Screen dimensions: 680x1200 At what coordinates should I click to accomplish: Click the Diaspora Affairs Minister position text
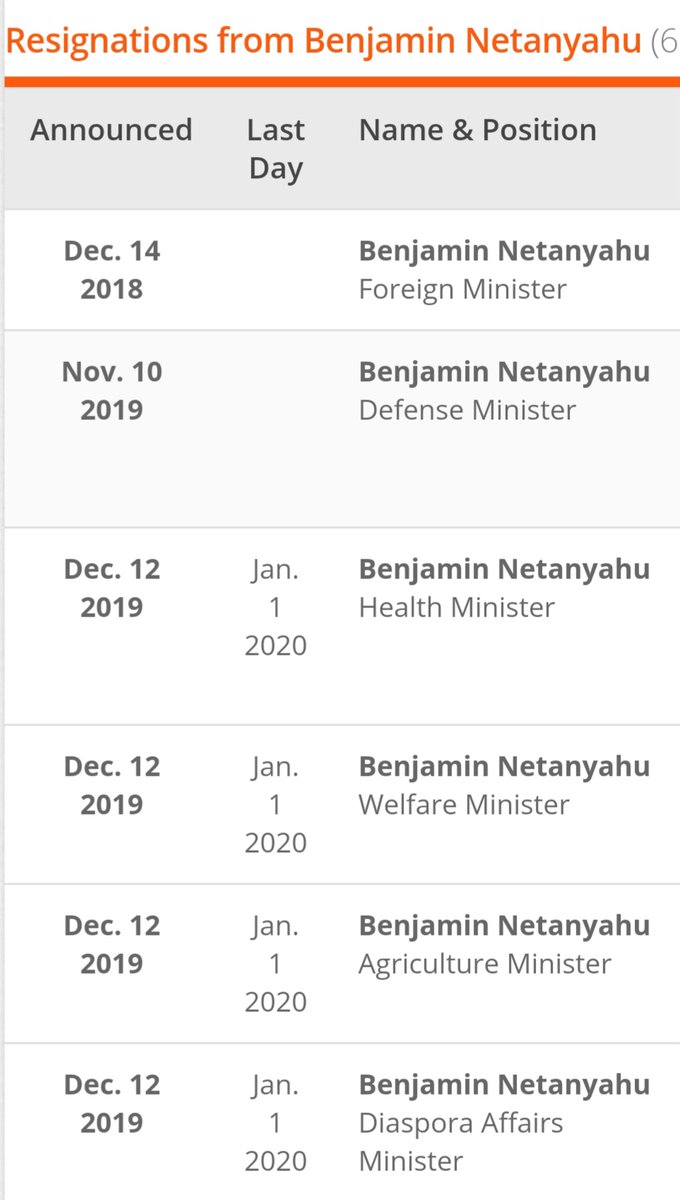coord(460,1142)
